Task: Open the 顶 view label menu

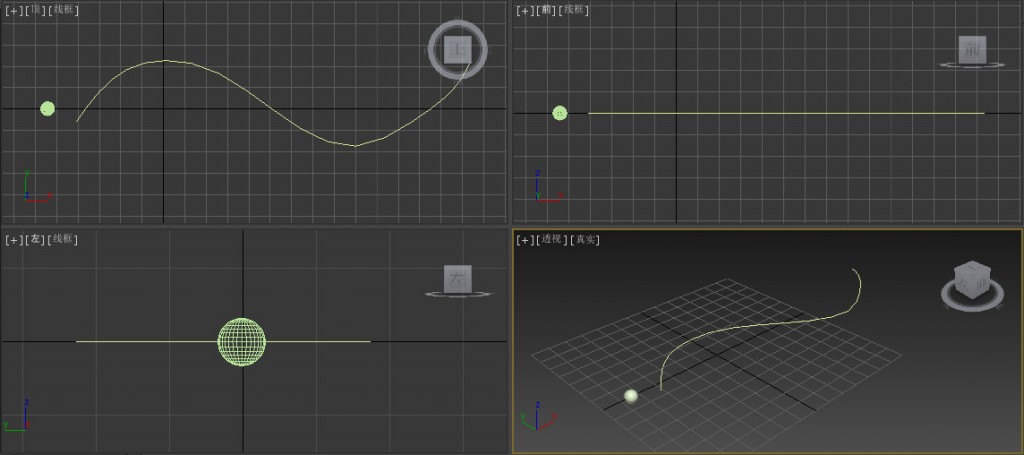Action: click(35, 10)
